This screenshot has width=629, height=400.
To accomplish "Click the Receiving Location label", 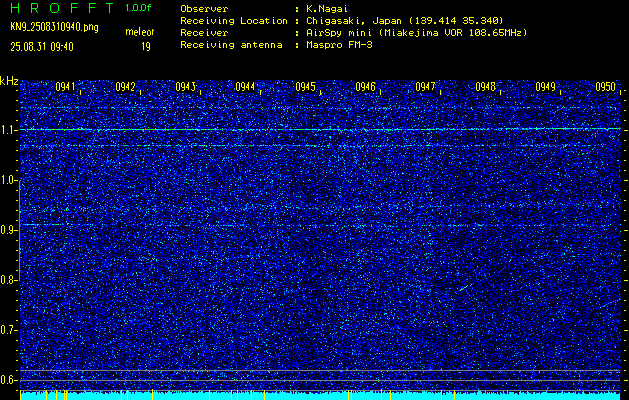I will pyautogui.click(x=234, y=20).
